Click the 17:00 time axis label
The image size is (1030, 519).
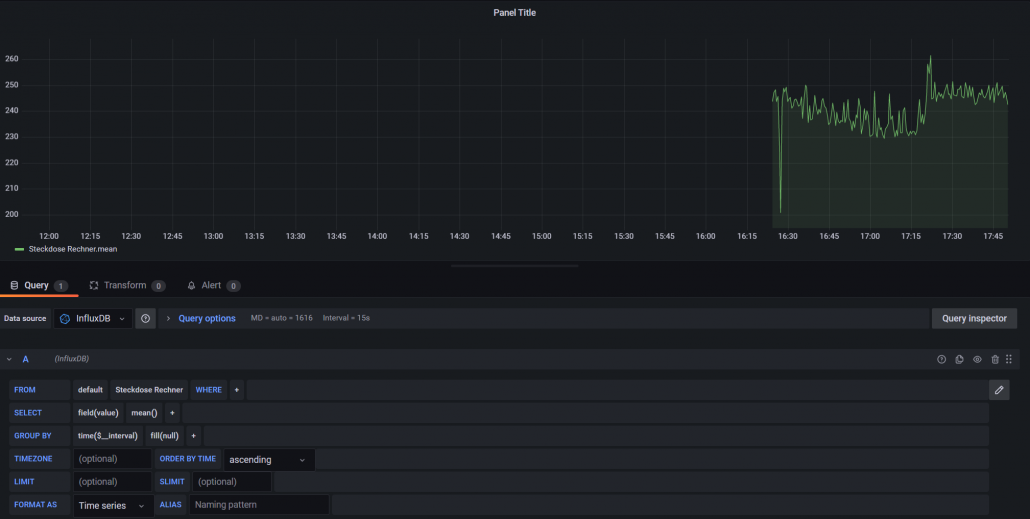[x=870, y=236]
